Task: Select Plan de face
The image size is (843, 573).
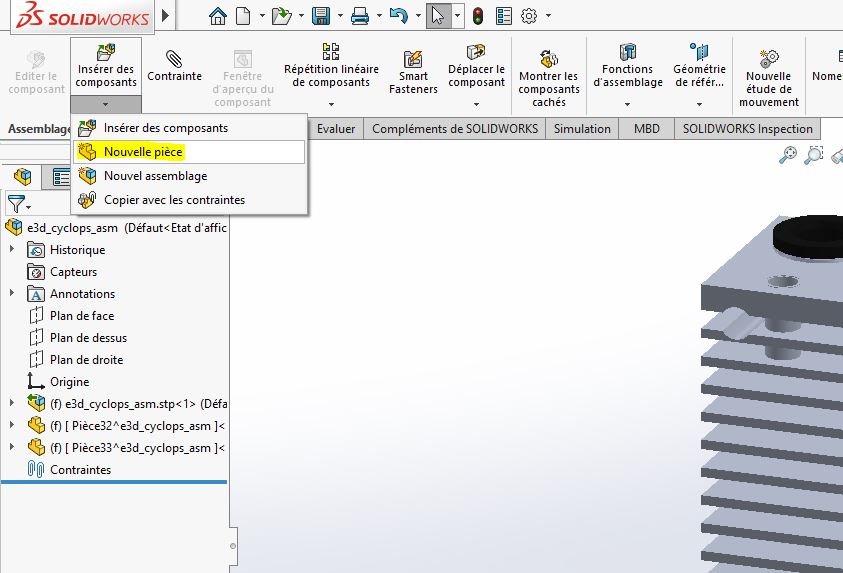Action: (72, 316)
